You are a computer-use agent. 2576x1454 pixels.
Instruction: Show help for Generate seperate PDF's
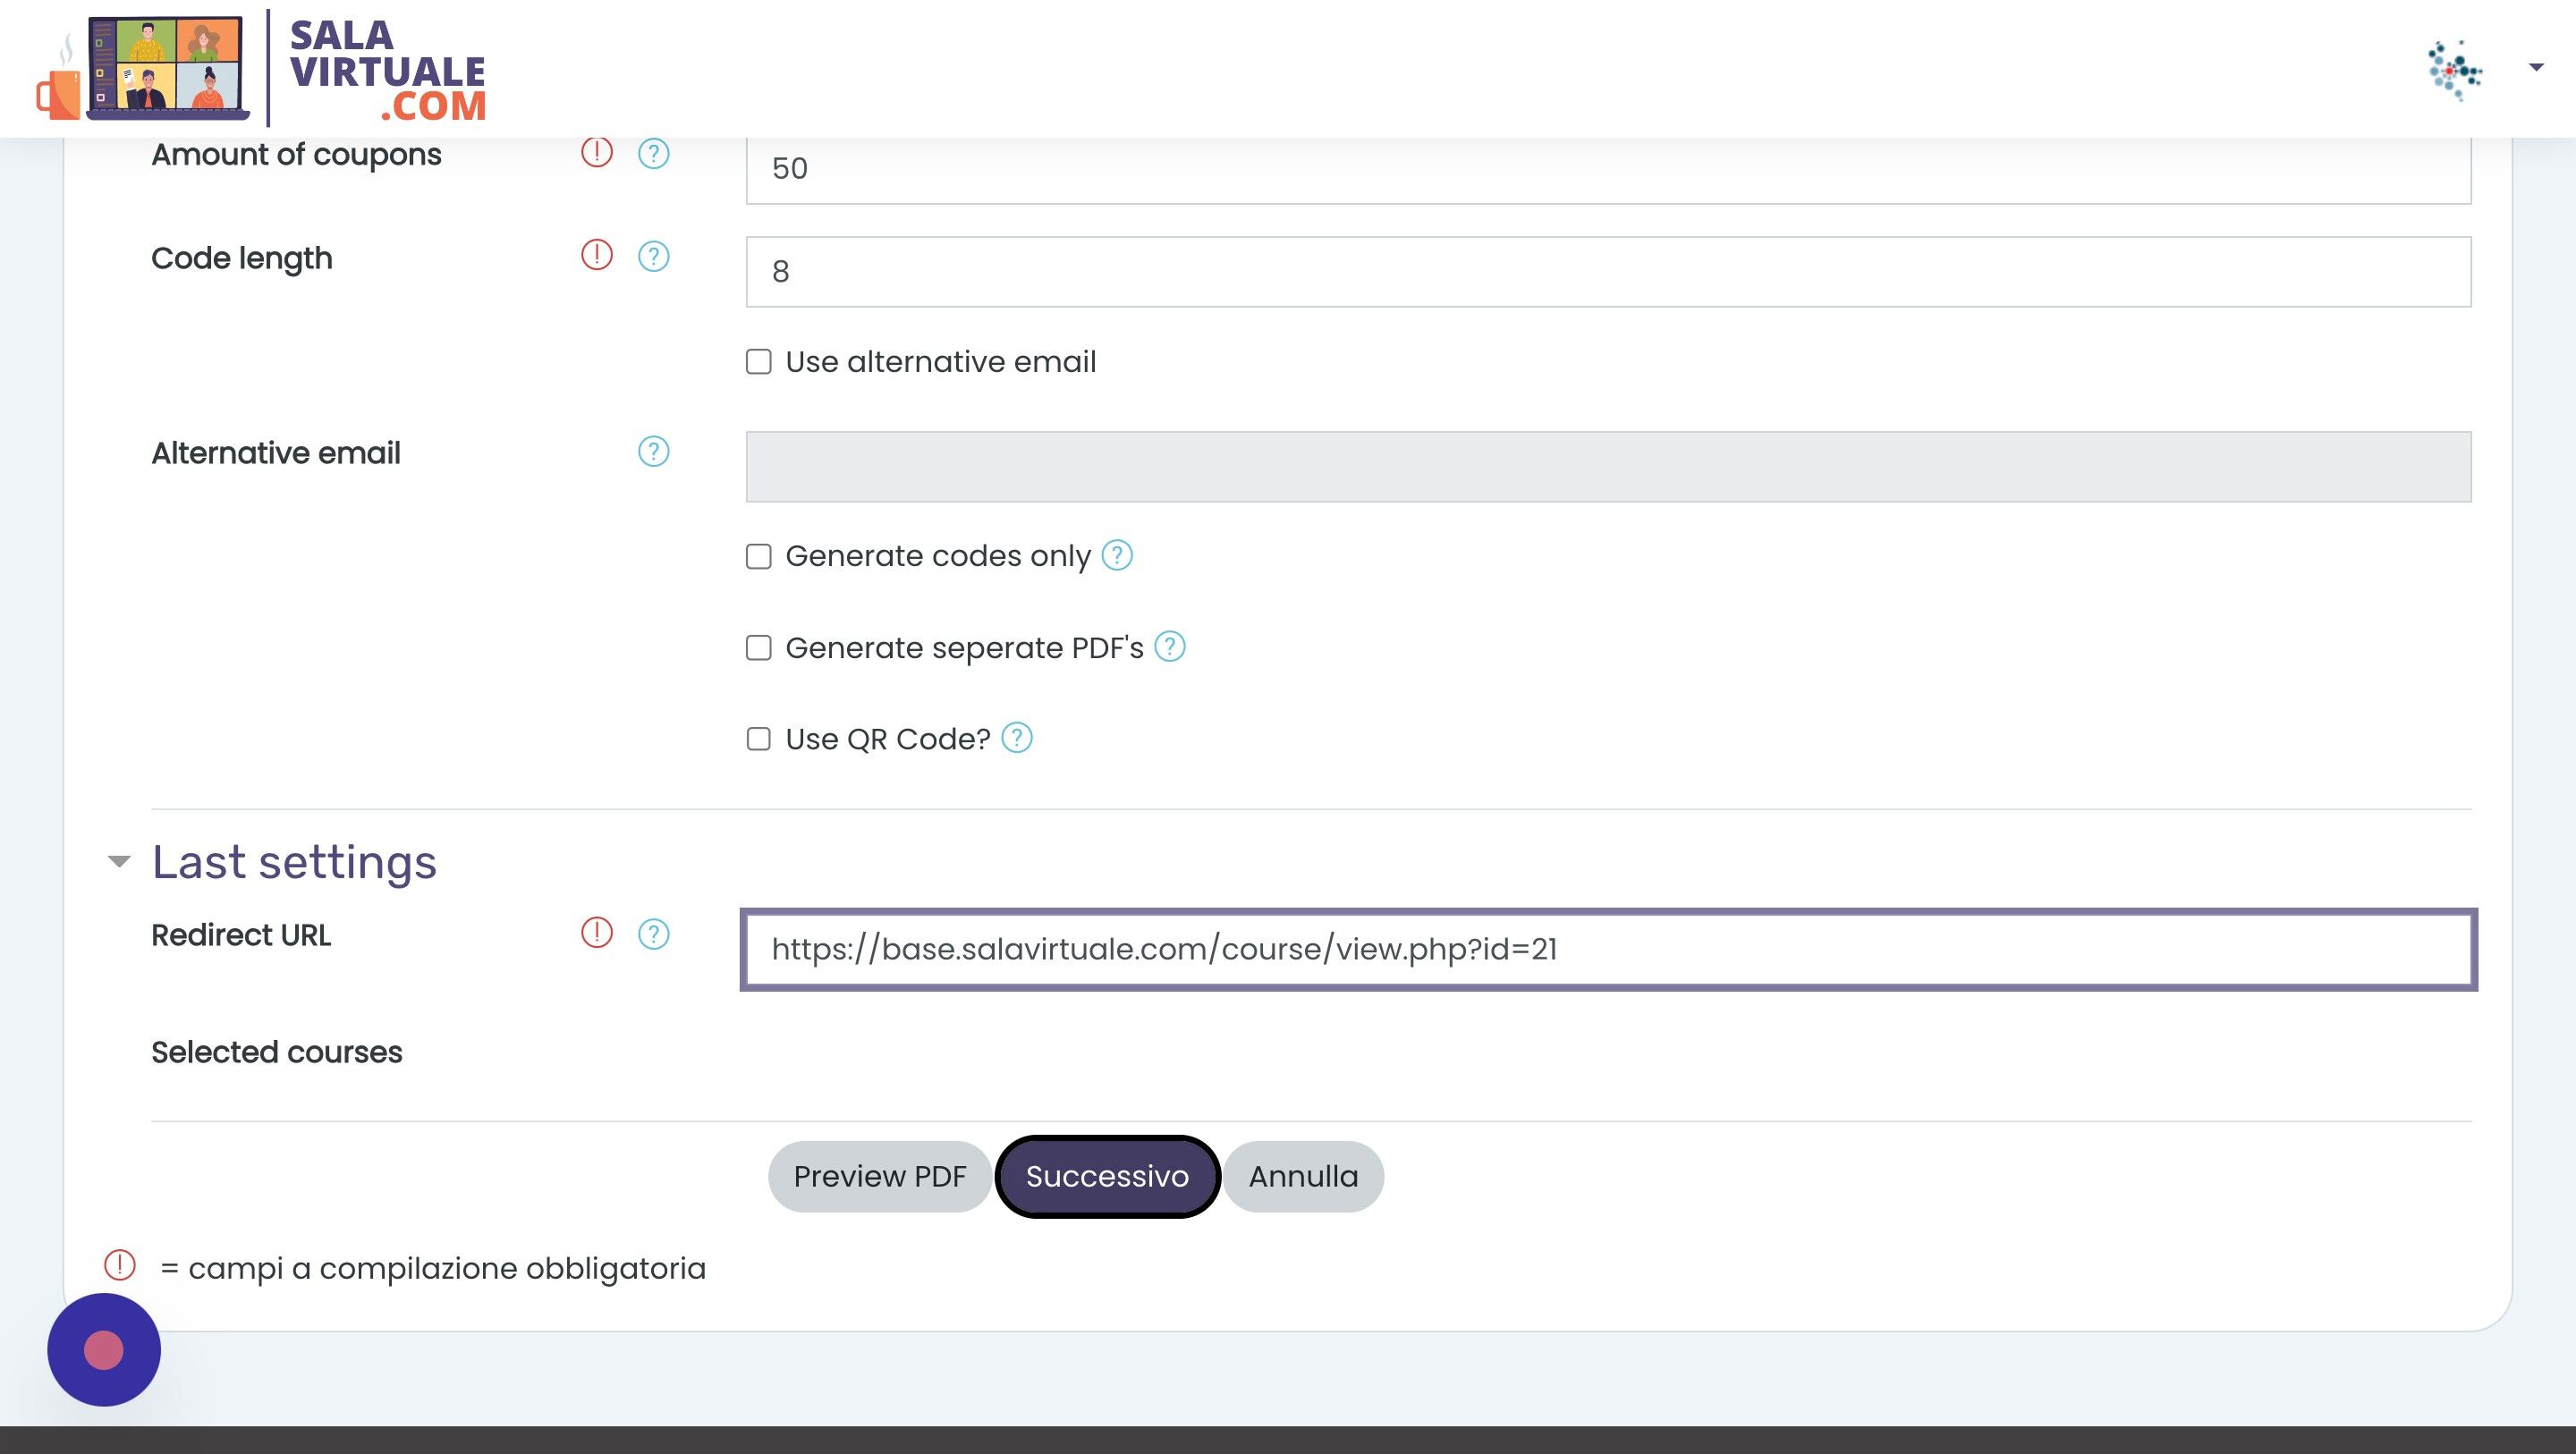[x=1169, y=646]
